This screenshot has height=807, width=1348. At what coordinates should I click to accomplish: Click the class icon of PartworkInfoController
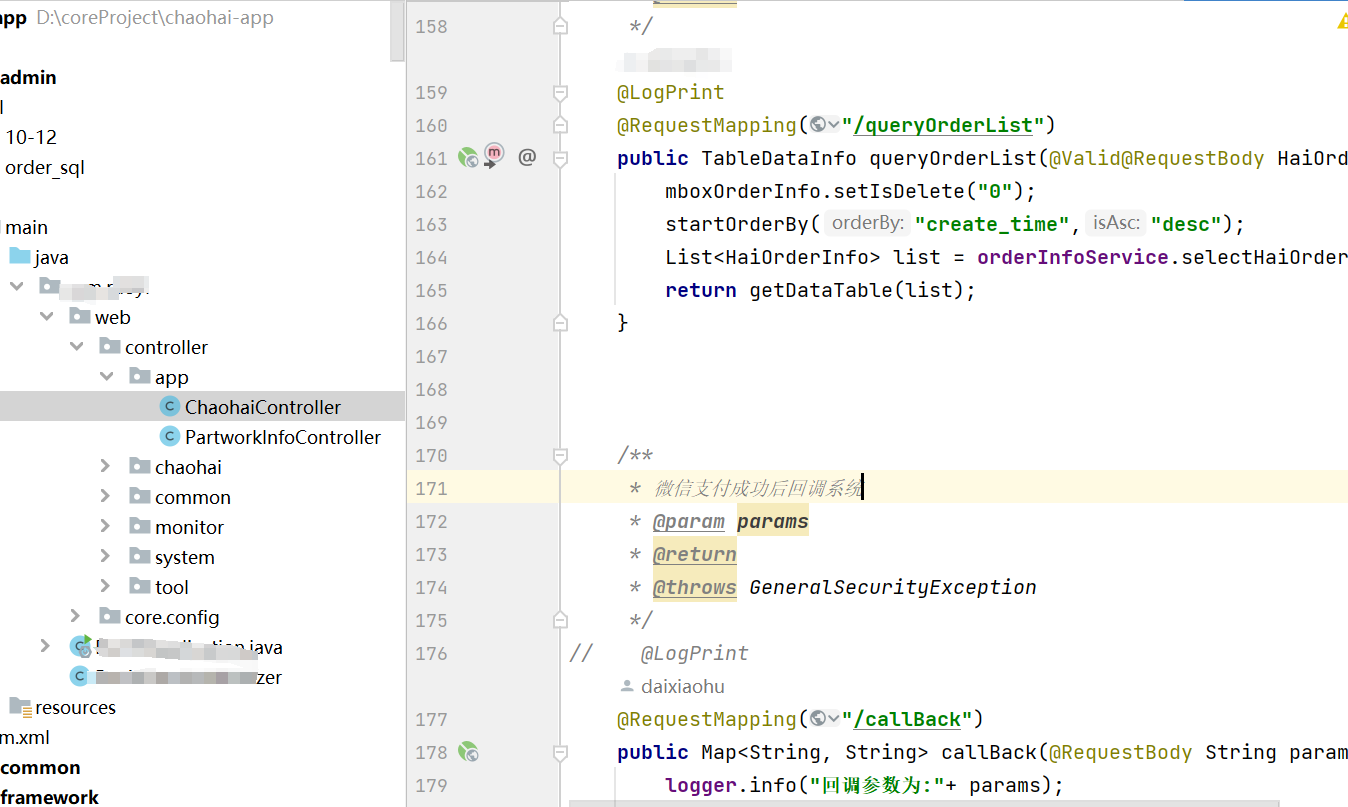tap(169, 437)
